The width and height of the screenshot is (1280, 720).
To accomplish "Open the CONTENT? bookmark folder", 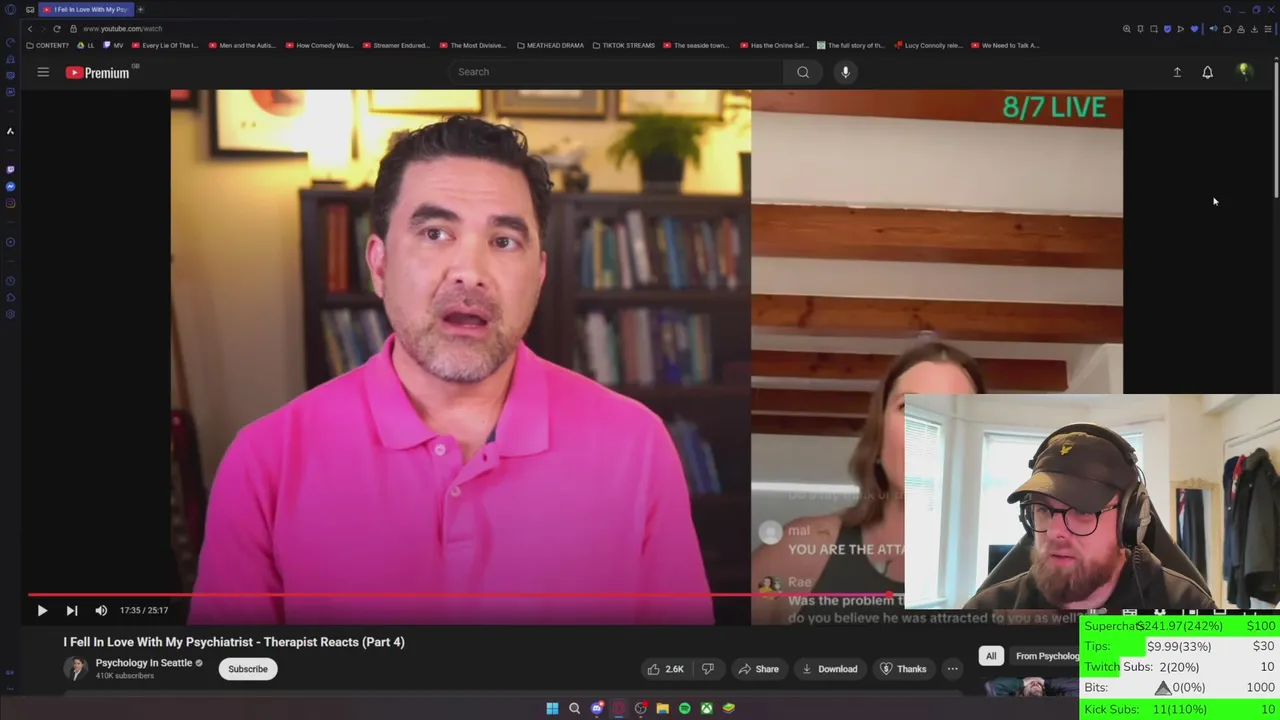I will (x=48, y=45).
